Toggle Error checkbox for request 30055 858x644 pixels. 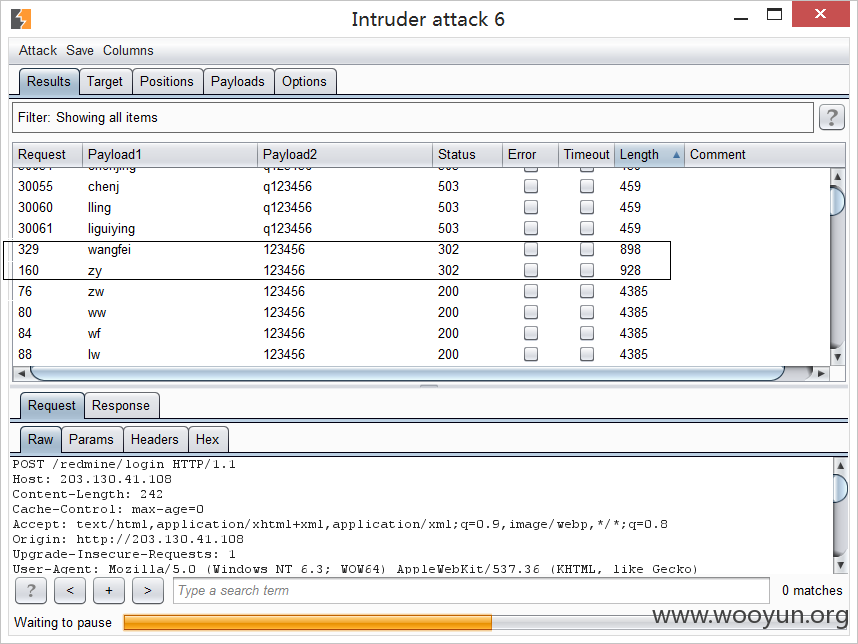click(531, 186)
